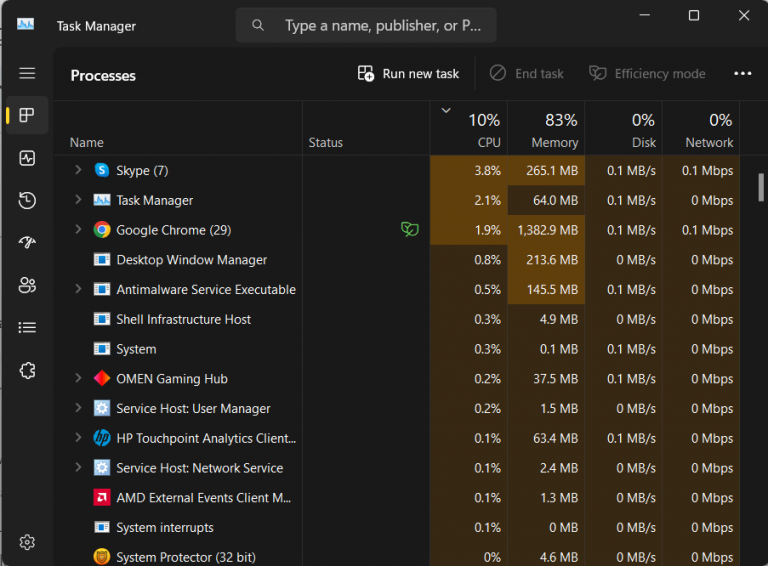Go to Startup apps page
Viewport: 768px width, 566px height.
click(x=27, y=243)
